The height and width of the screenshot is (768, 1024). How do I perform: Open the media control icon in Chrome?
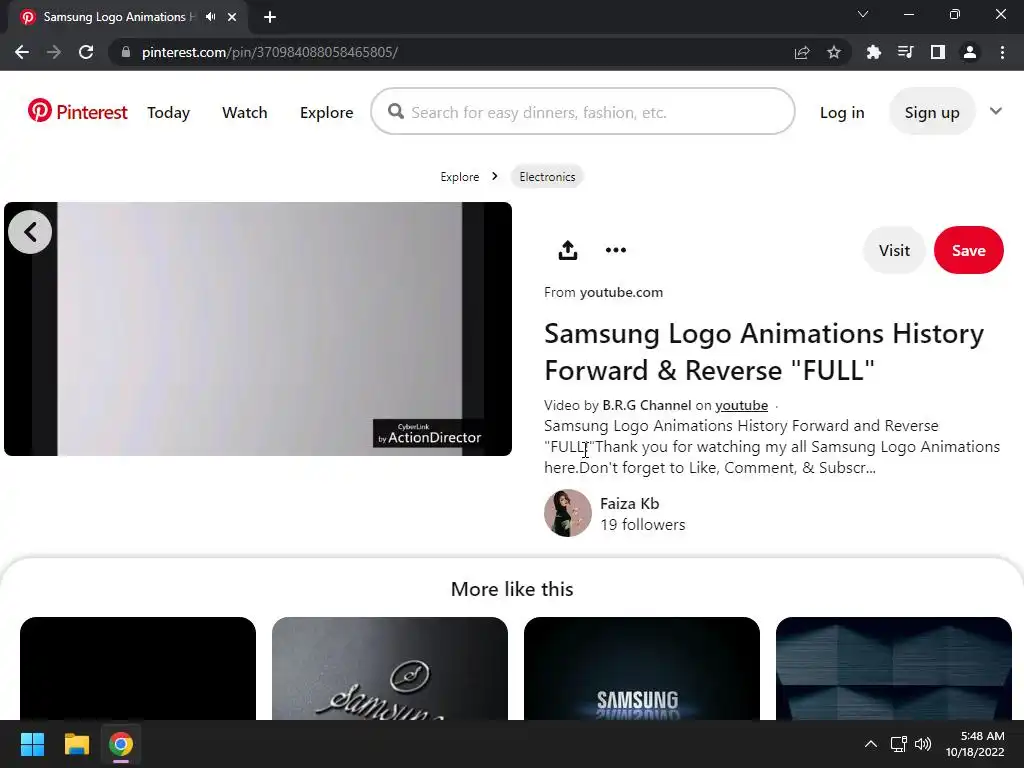[905, 52]
